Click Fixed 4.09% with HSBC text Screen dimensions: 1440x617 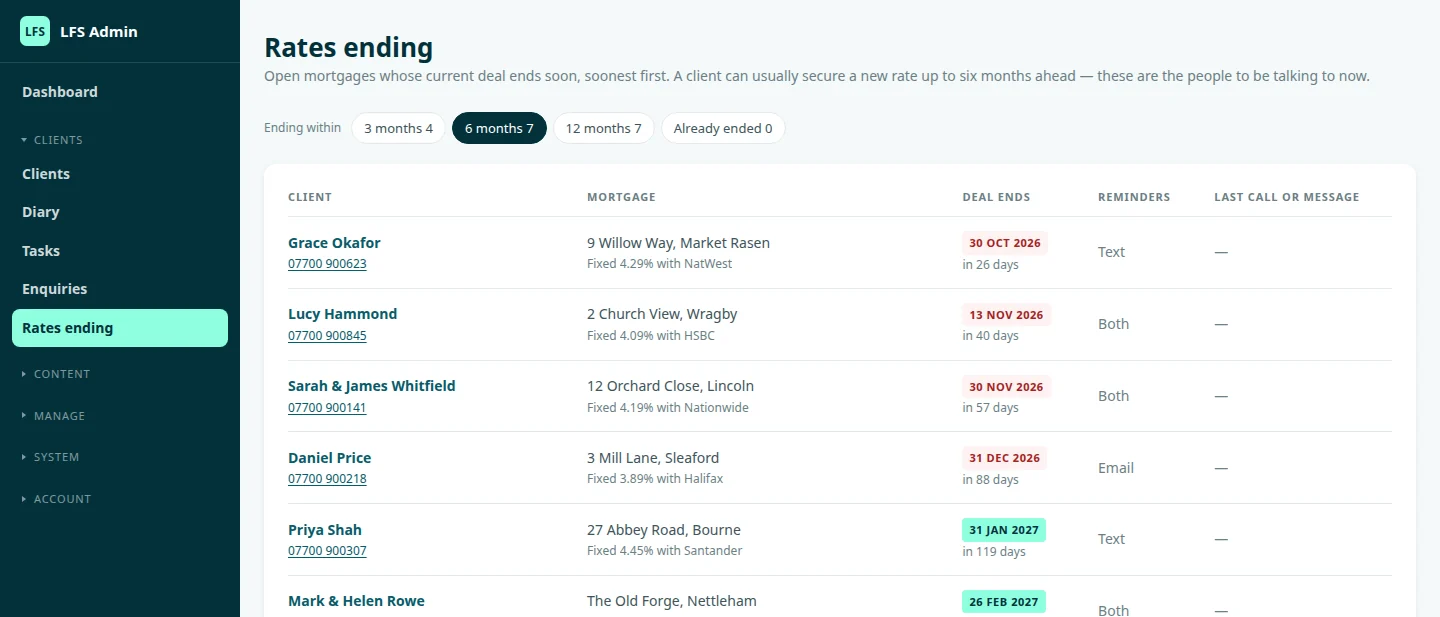(651, 336)
